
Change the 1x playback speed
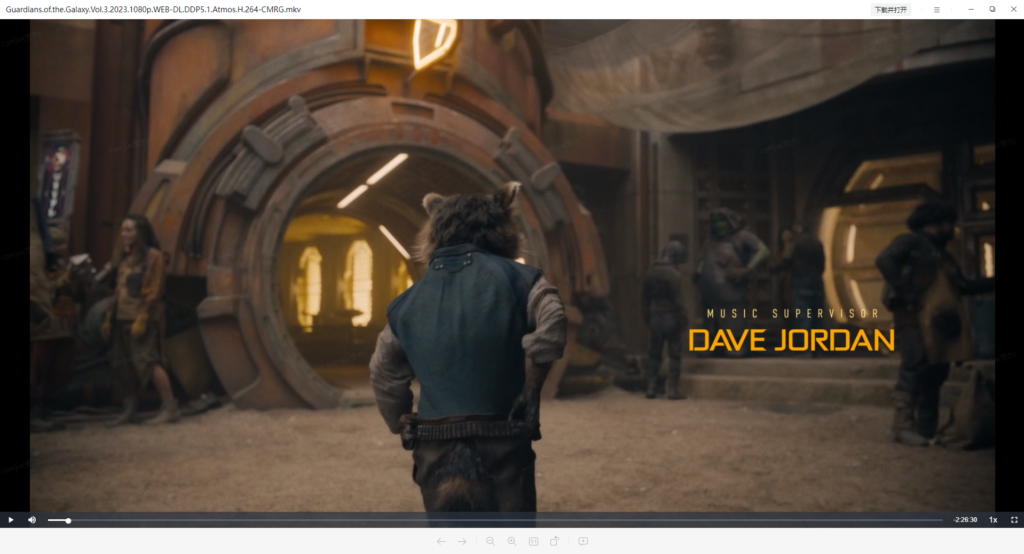tap(993, 520)
